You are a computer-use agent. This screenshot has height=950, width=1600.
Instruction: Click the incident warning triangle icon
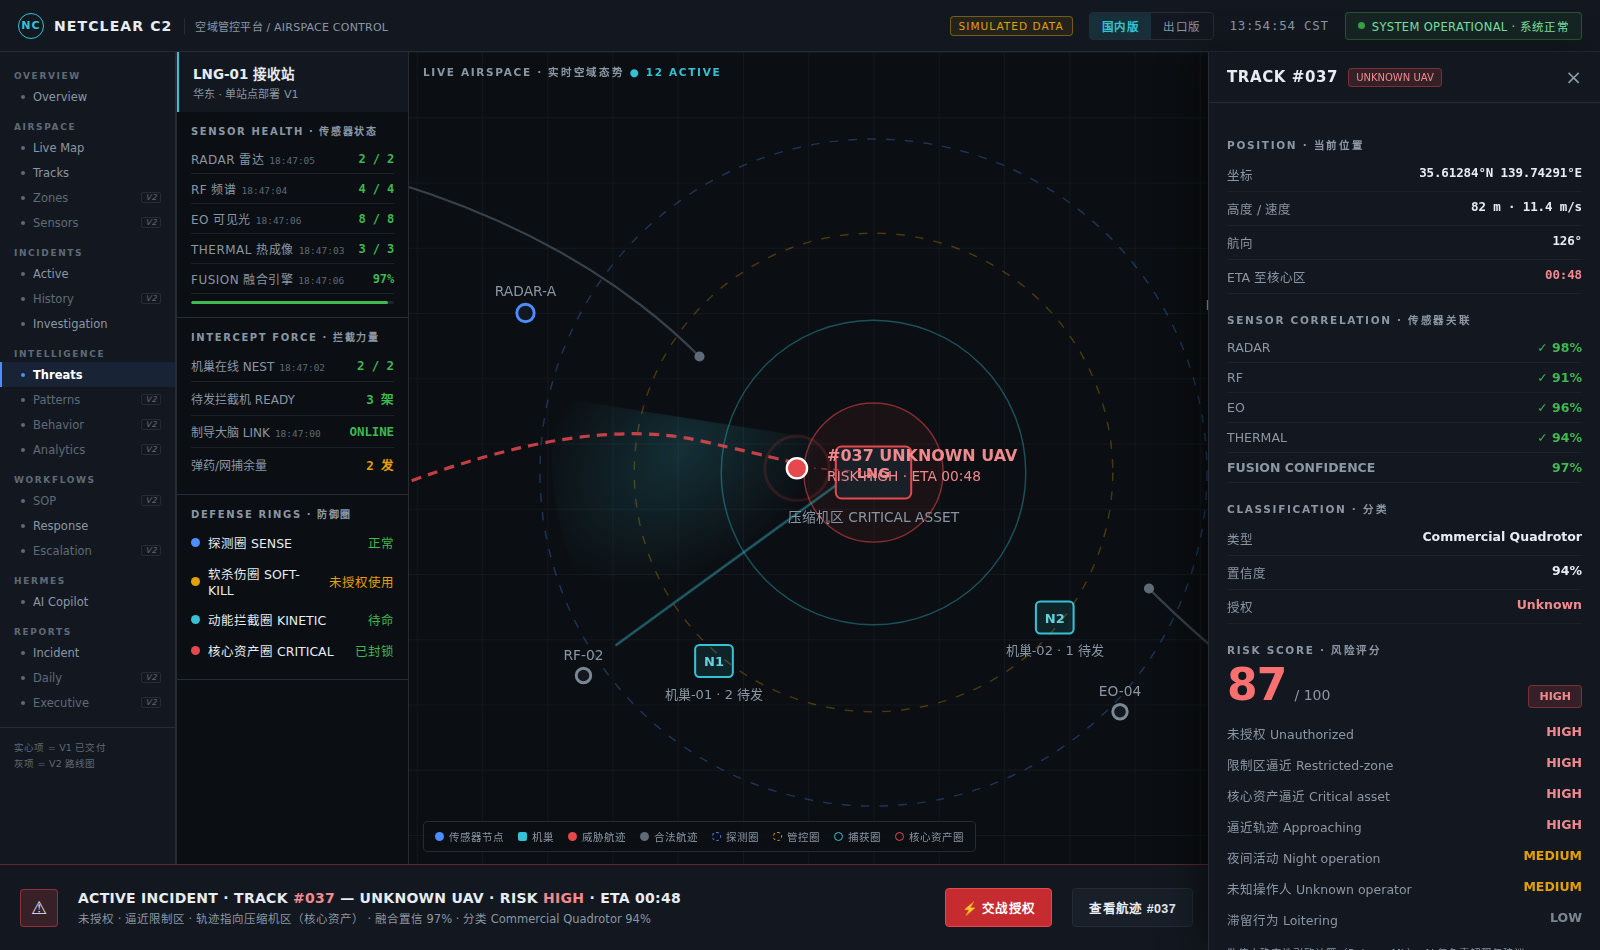coord(39,908)
